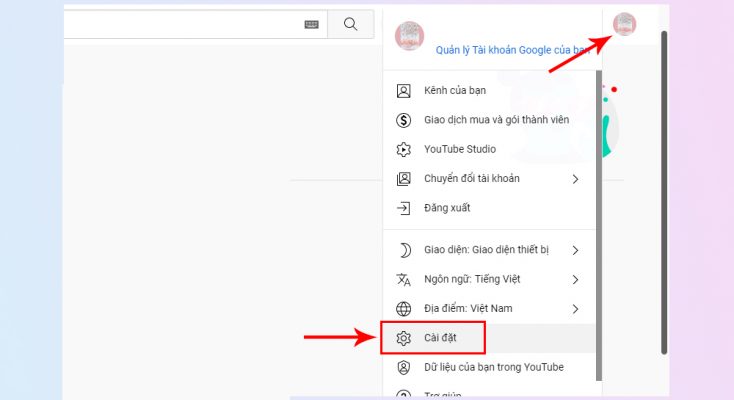The height and width of the screenshot is (400, 734).
Task: Open Địa điểm: Việt Nam option
Action: pos(489,309)
